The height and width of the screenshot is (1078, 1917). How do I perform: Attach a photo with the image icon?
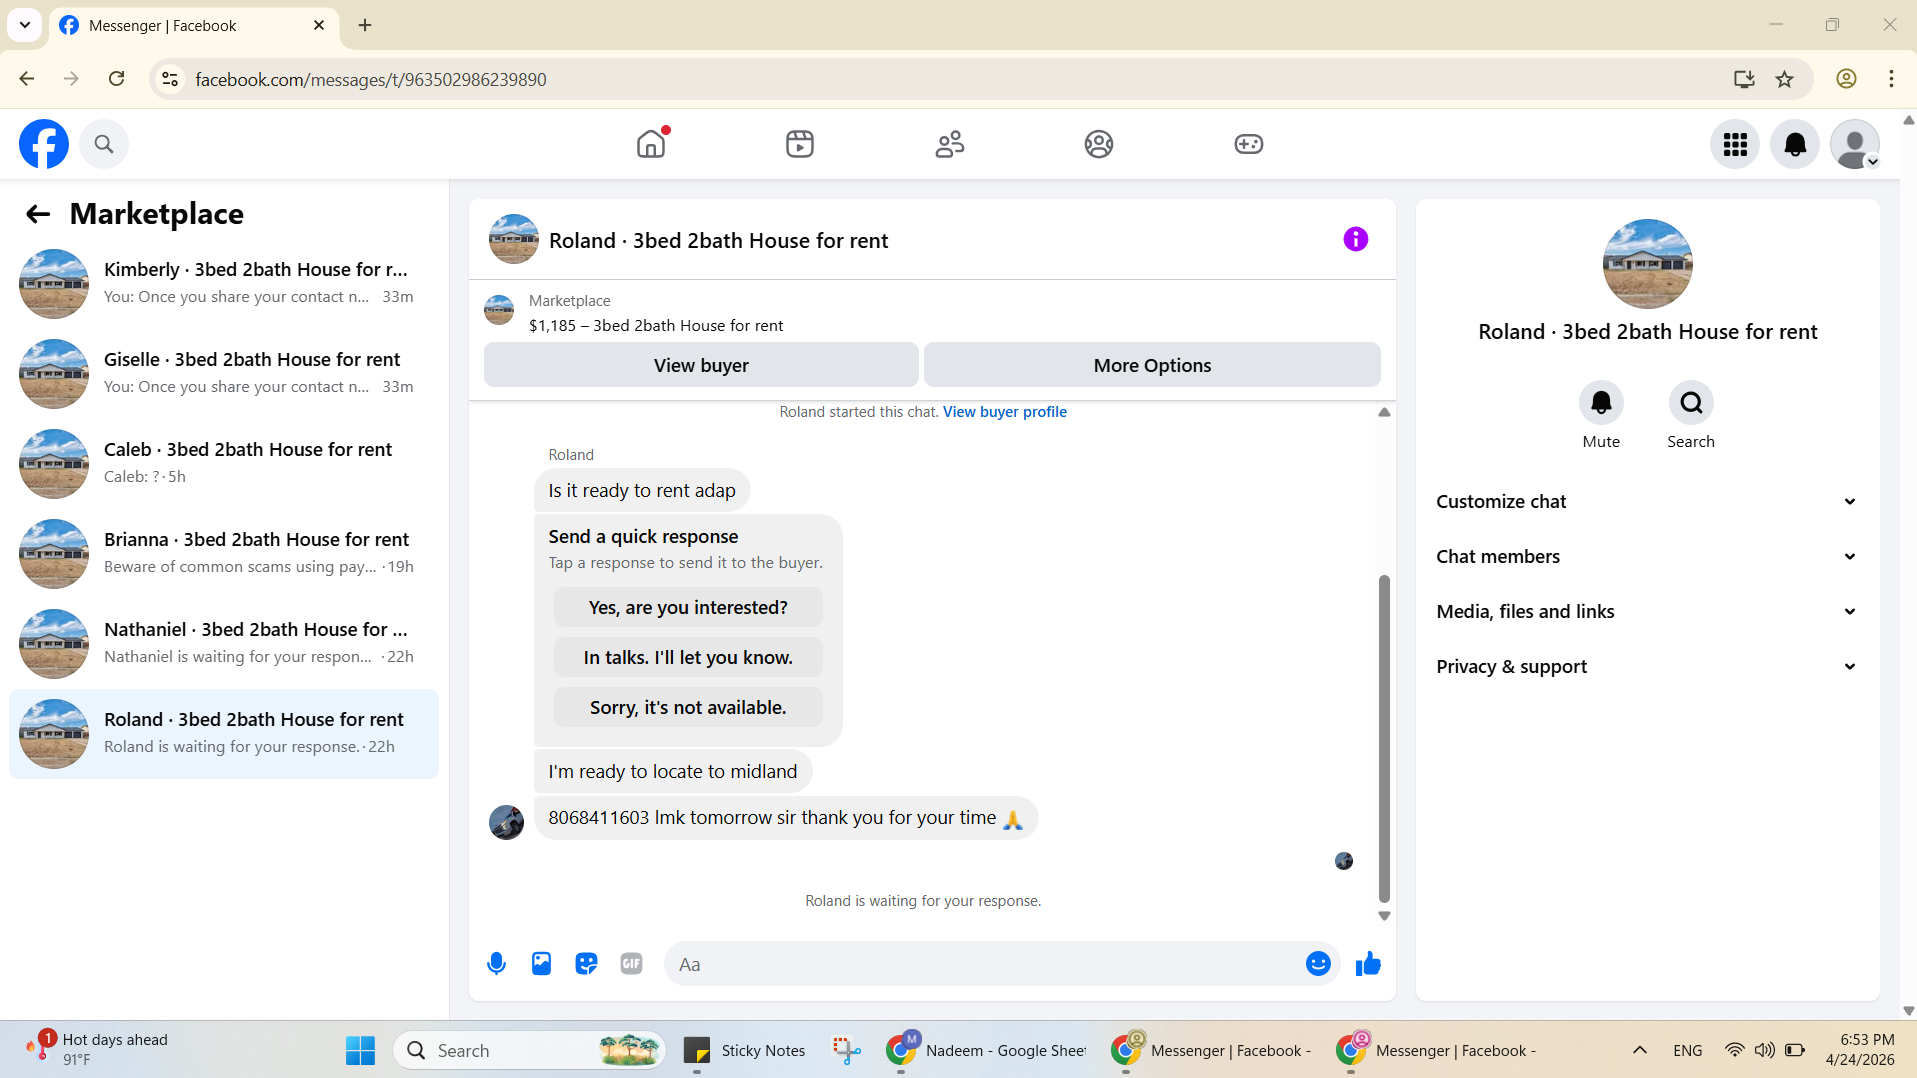tap(541, 964)
